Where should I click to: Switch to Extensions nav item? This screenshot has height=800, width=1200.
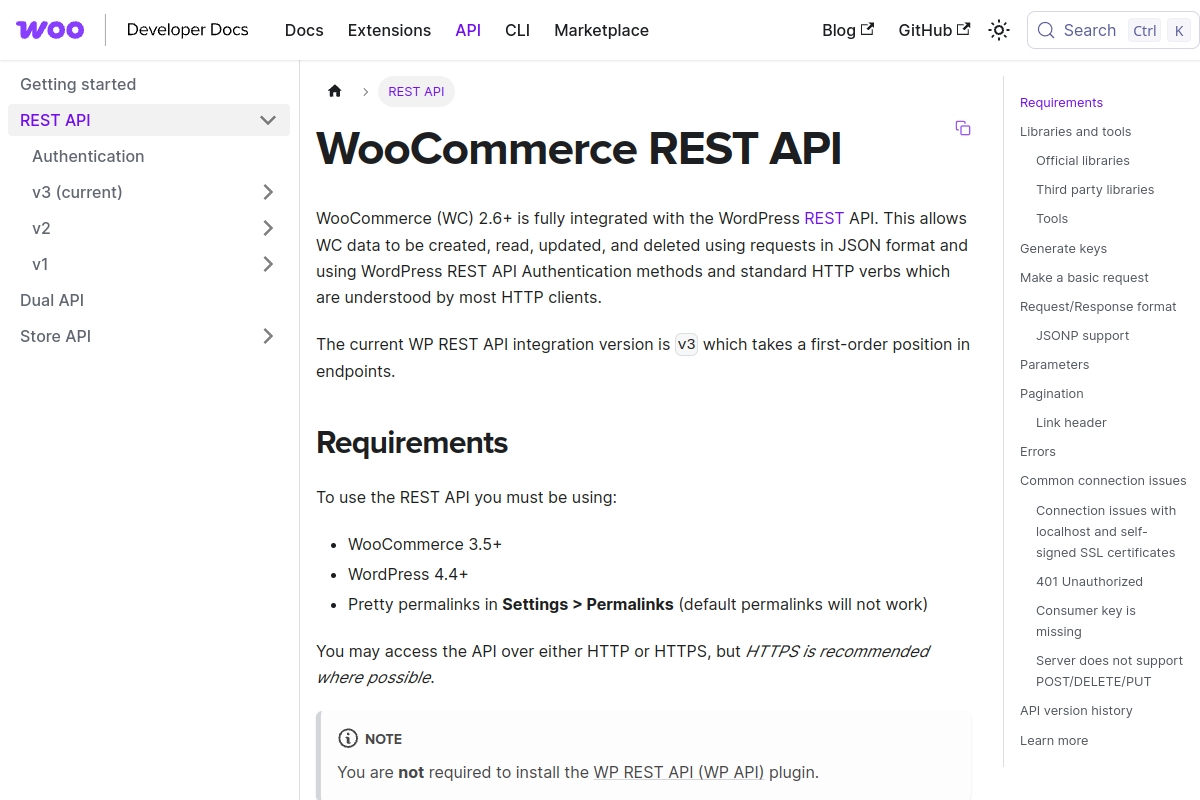coord(389,30)
